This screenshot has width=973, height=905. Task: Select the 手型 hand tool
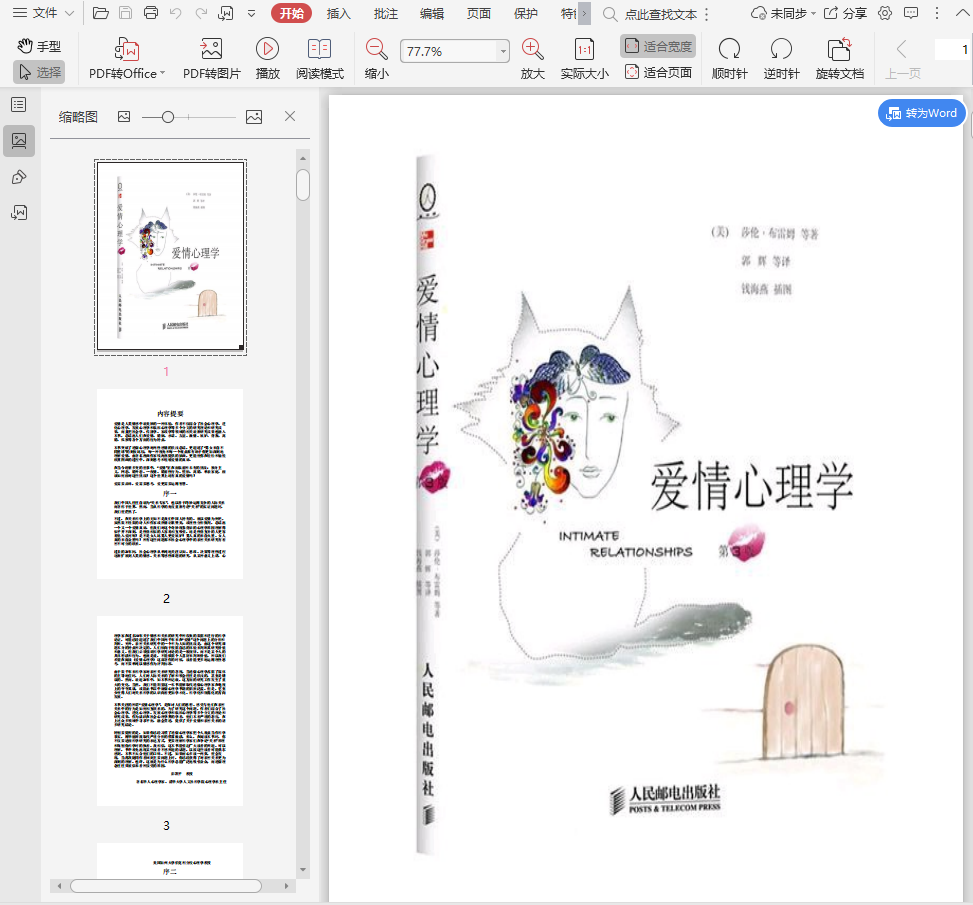coord(39,46)
